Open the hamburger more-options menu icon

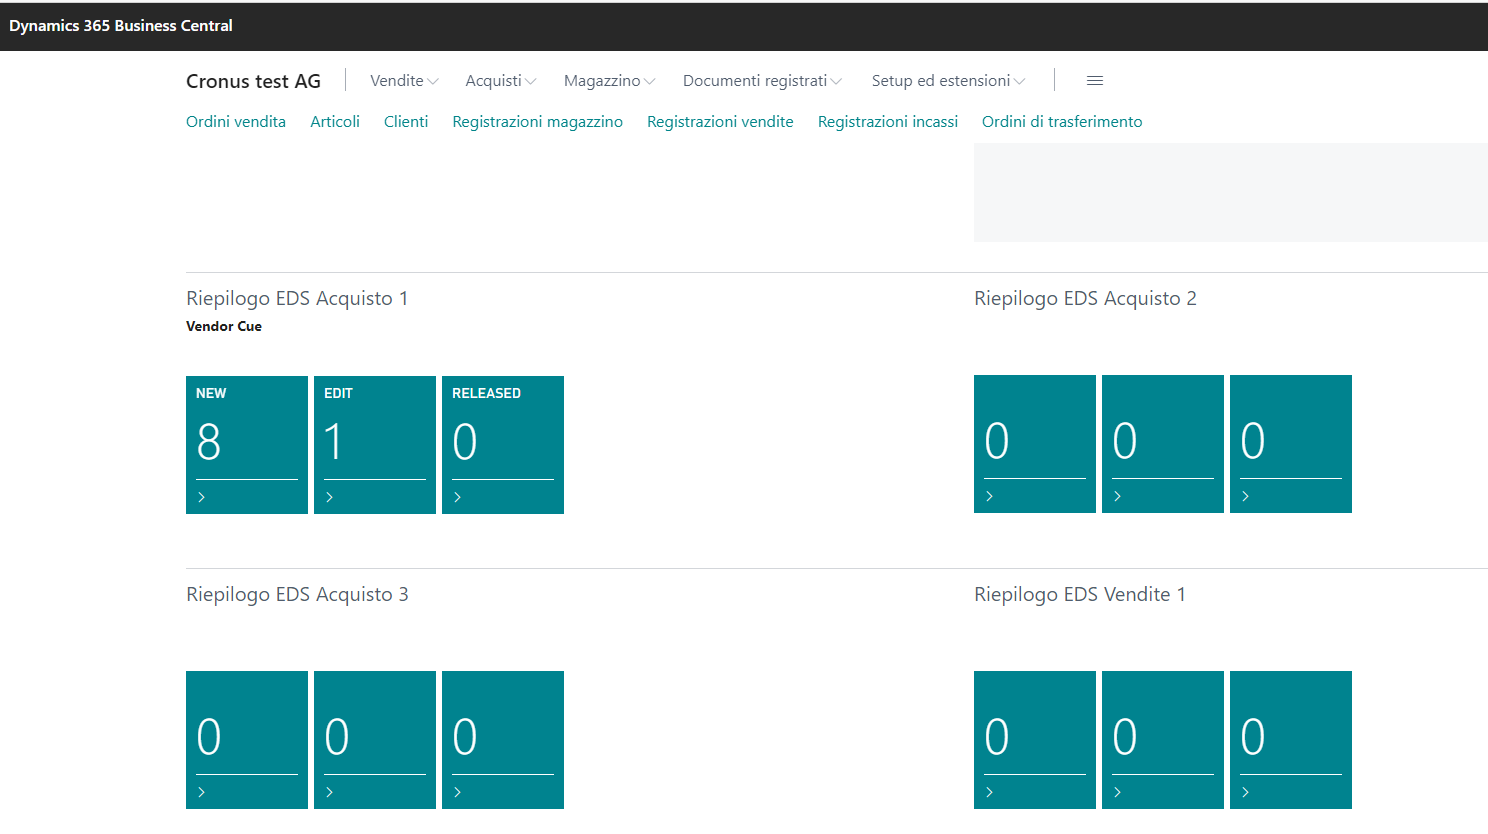click(1094, 81)
